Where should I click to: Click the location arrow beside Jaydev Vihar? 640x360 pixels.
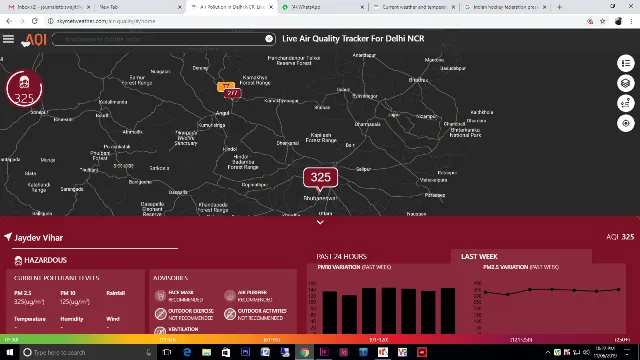7,237
